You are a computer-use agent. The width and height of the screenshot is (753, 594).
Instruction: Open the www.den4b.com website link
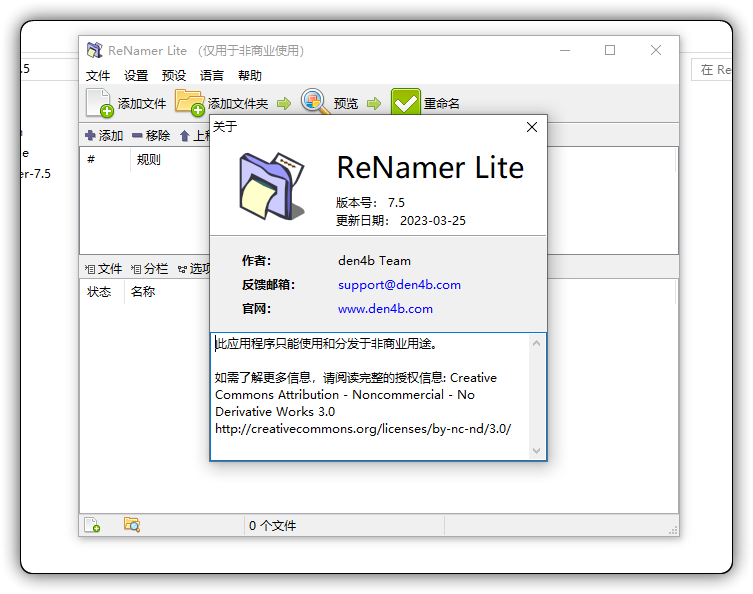click(385, 309)
